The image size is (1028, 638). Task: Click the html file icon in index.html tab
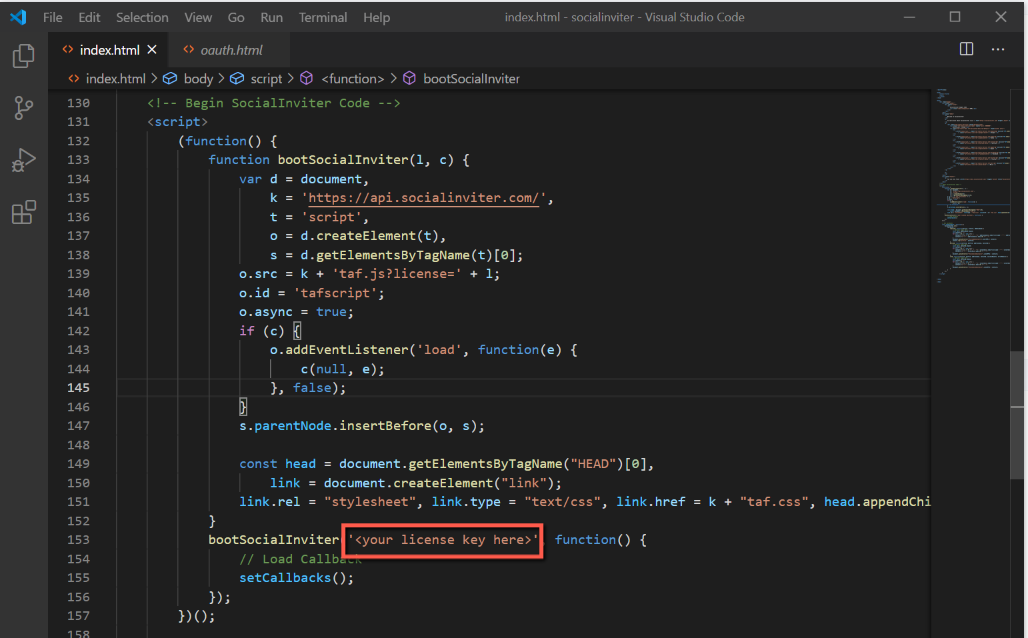(68, 49)
